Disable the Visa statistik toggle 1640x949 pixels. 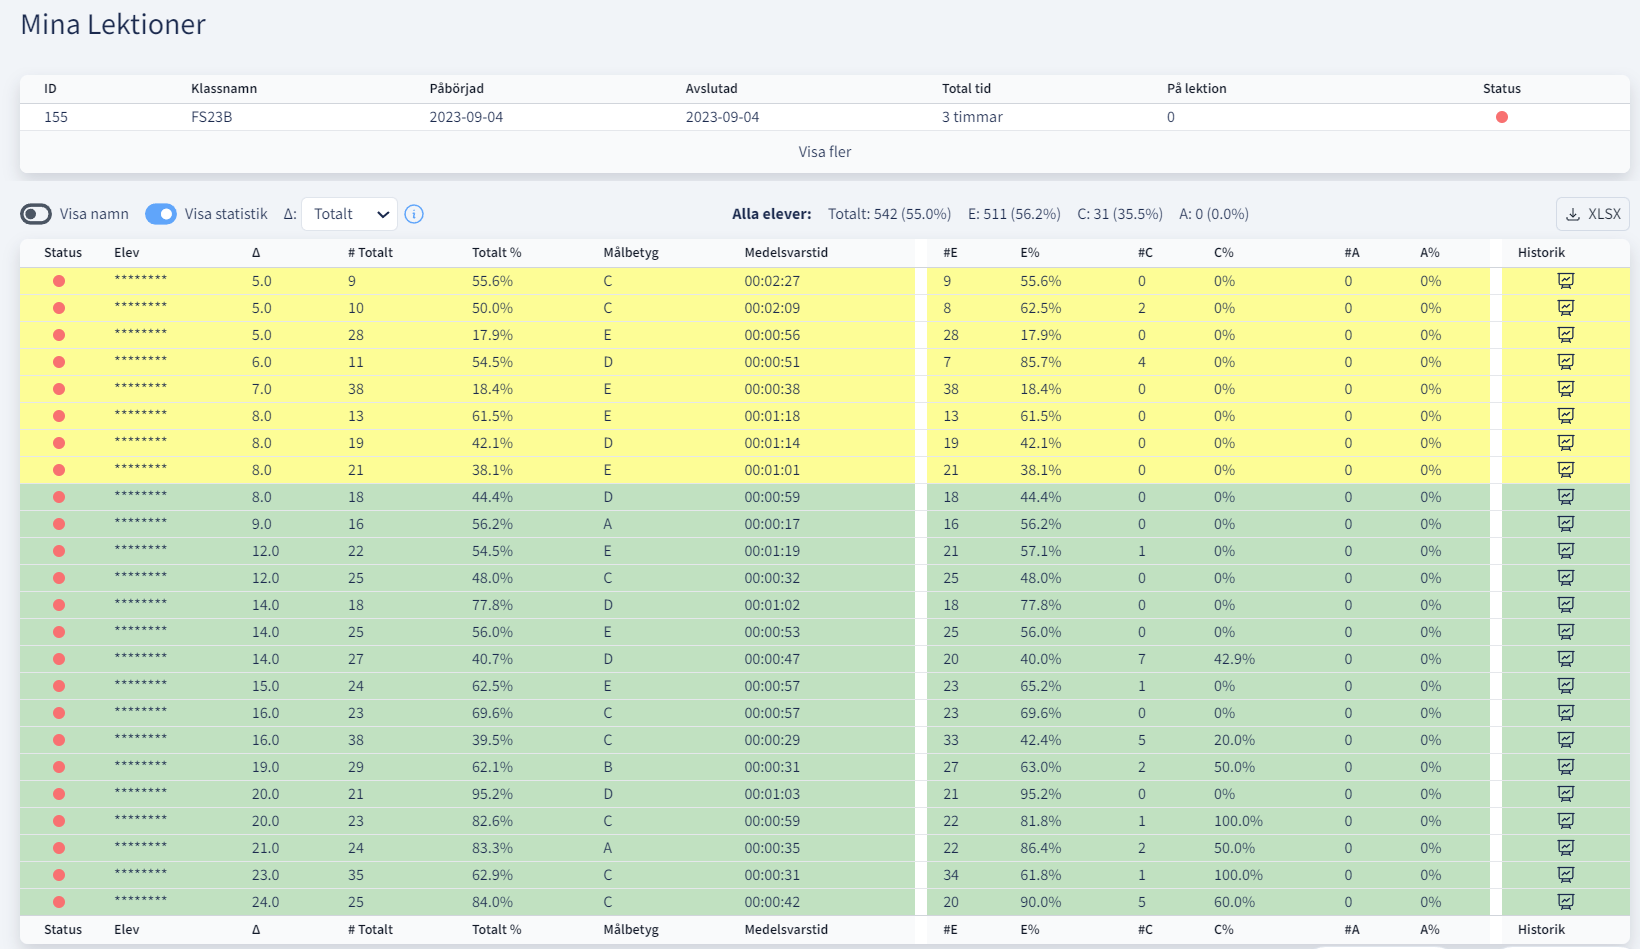click(x=161, y=214)
